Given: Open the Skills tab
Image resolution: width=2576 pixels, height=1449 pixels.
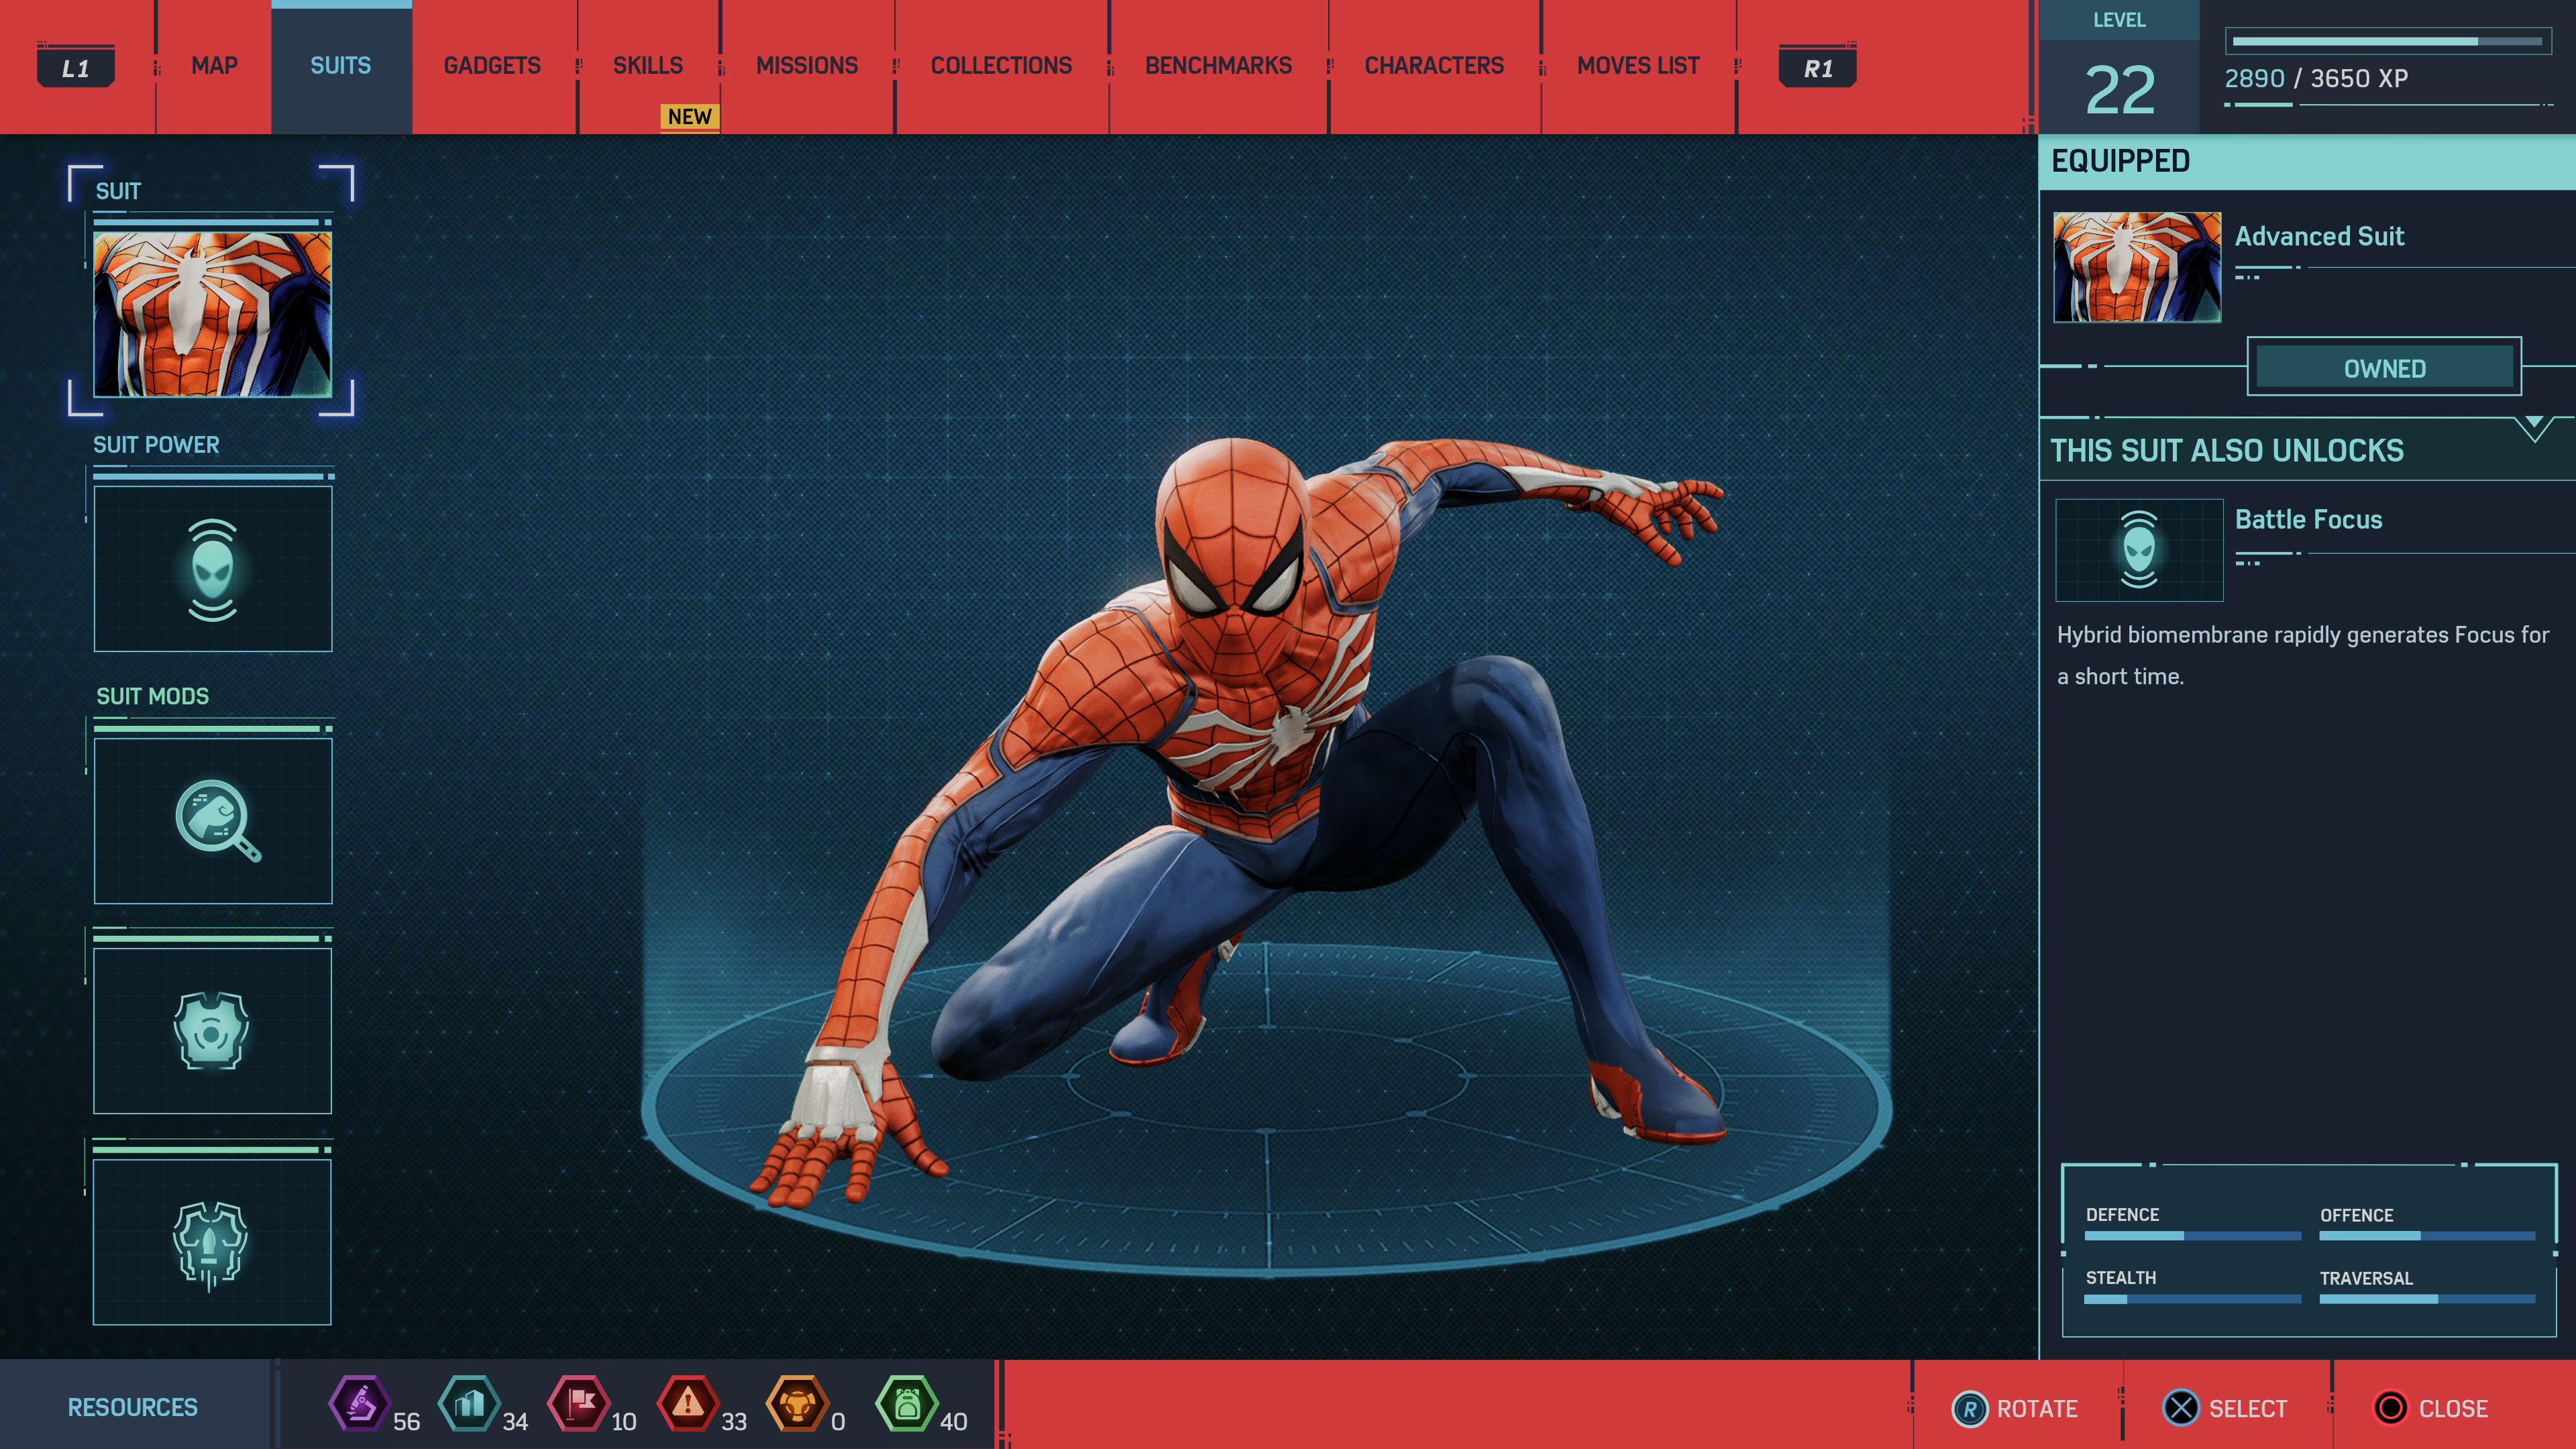Looking at the screenshot, I should tap(648, 66).
